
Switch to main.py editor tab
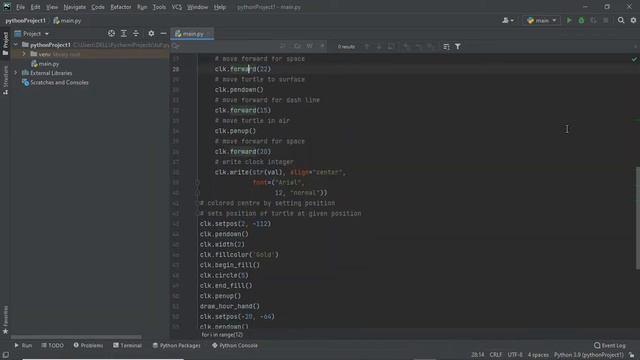click(192, 34)
